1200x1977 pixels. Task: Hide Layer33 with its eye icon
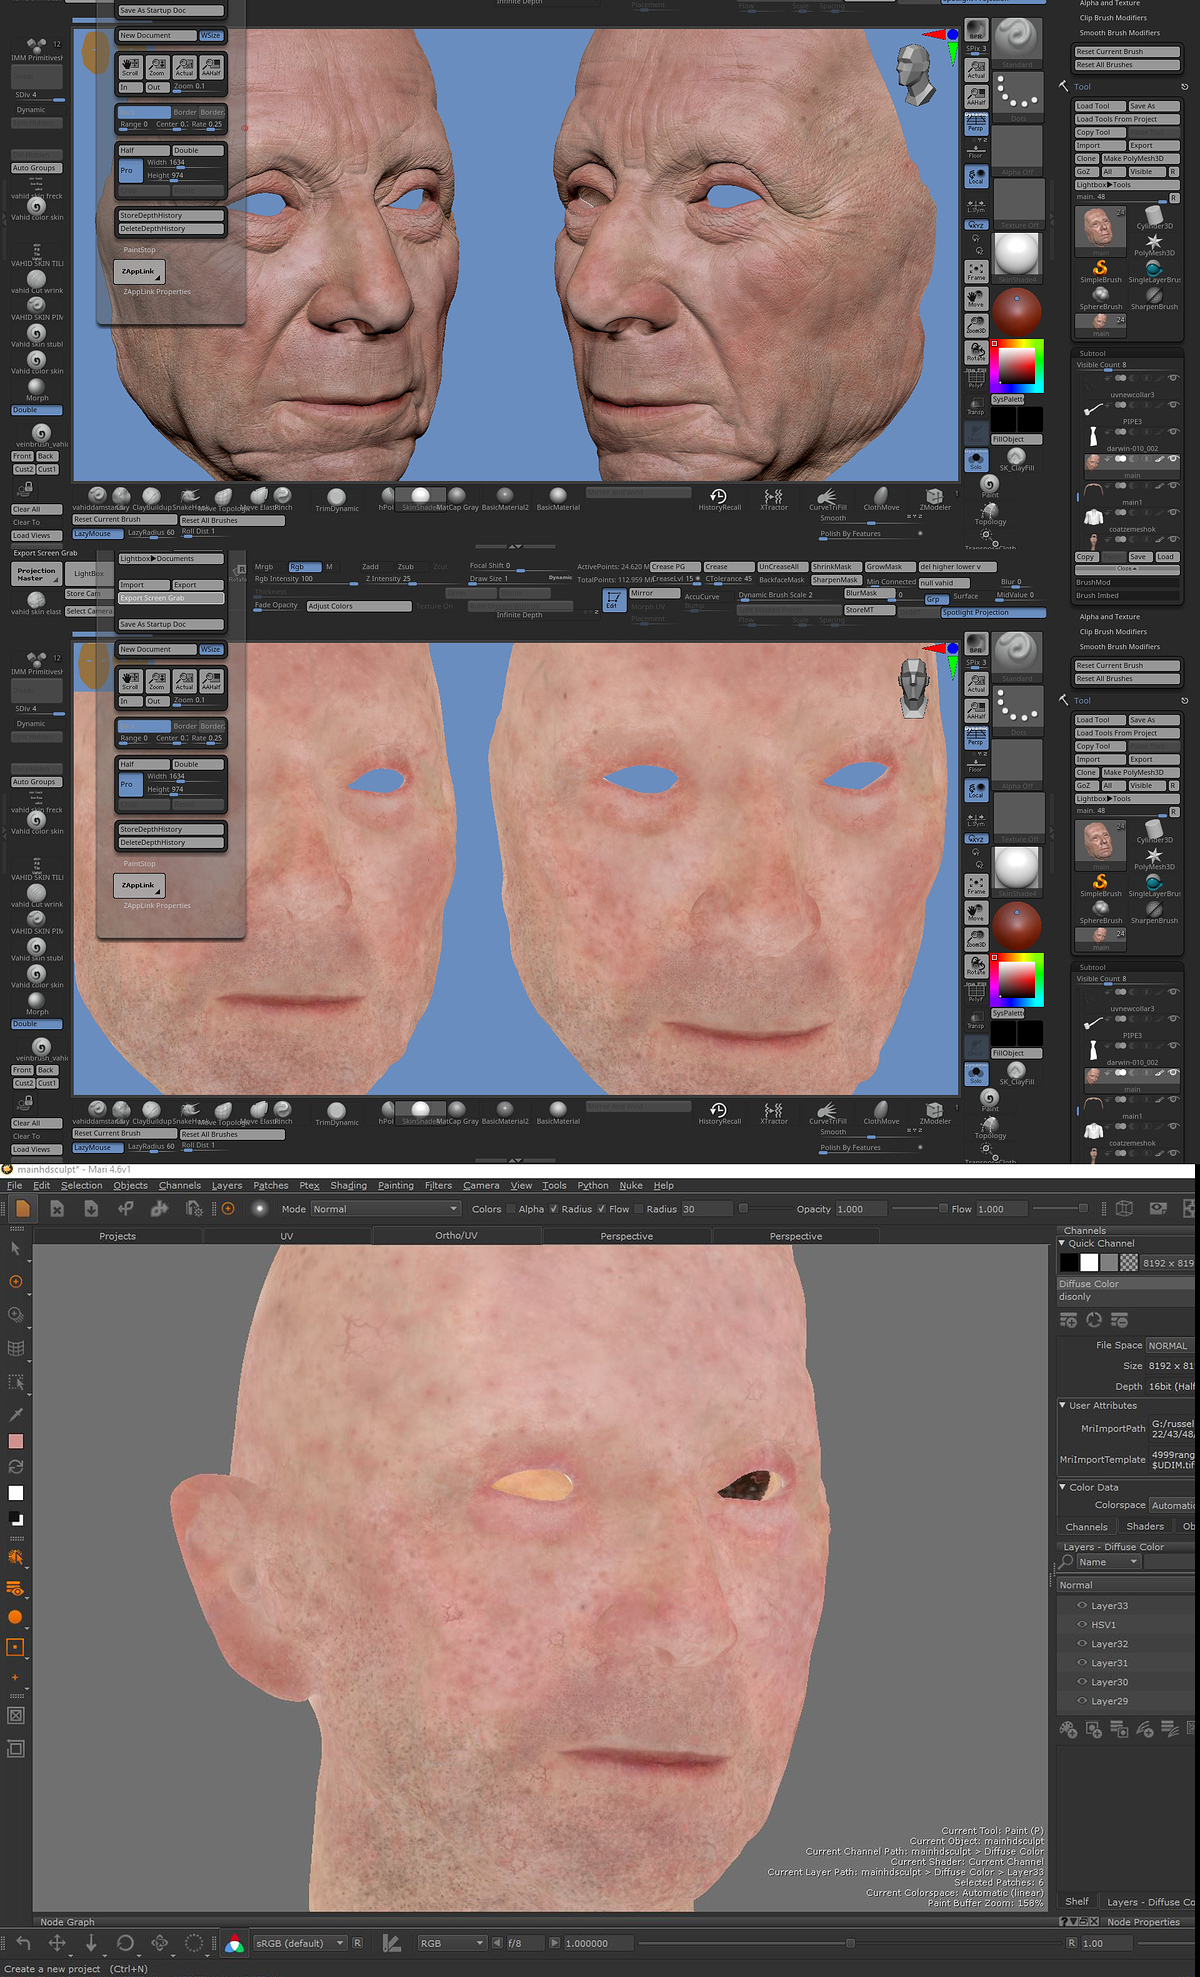1082,1605
